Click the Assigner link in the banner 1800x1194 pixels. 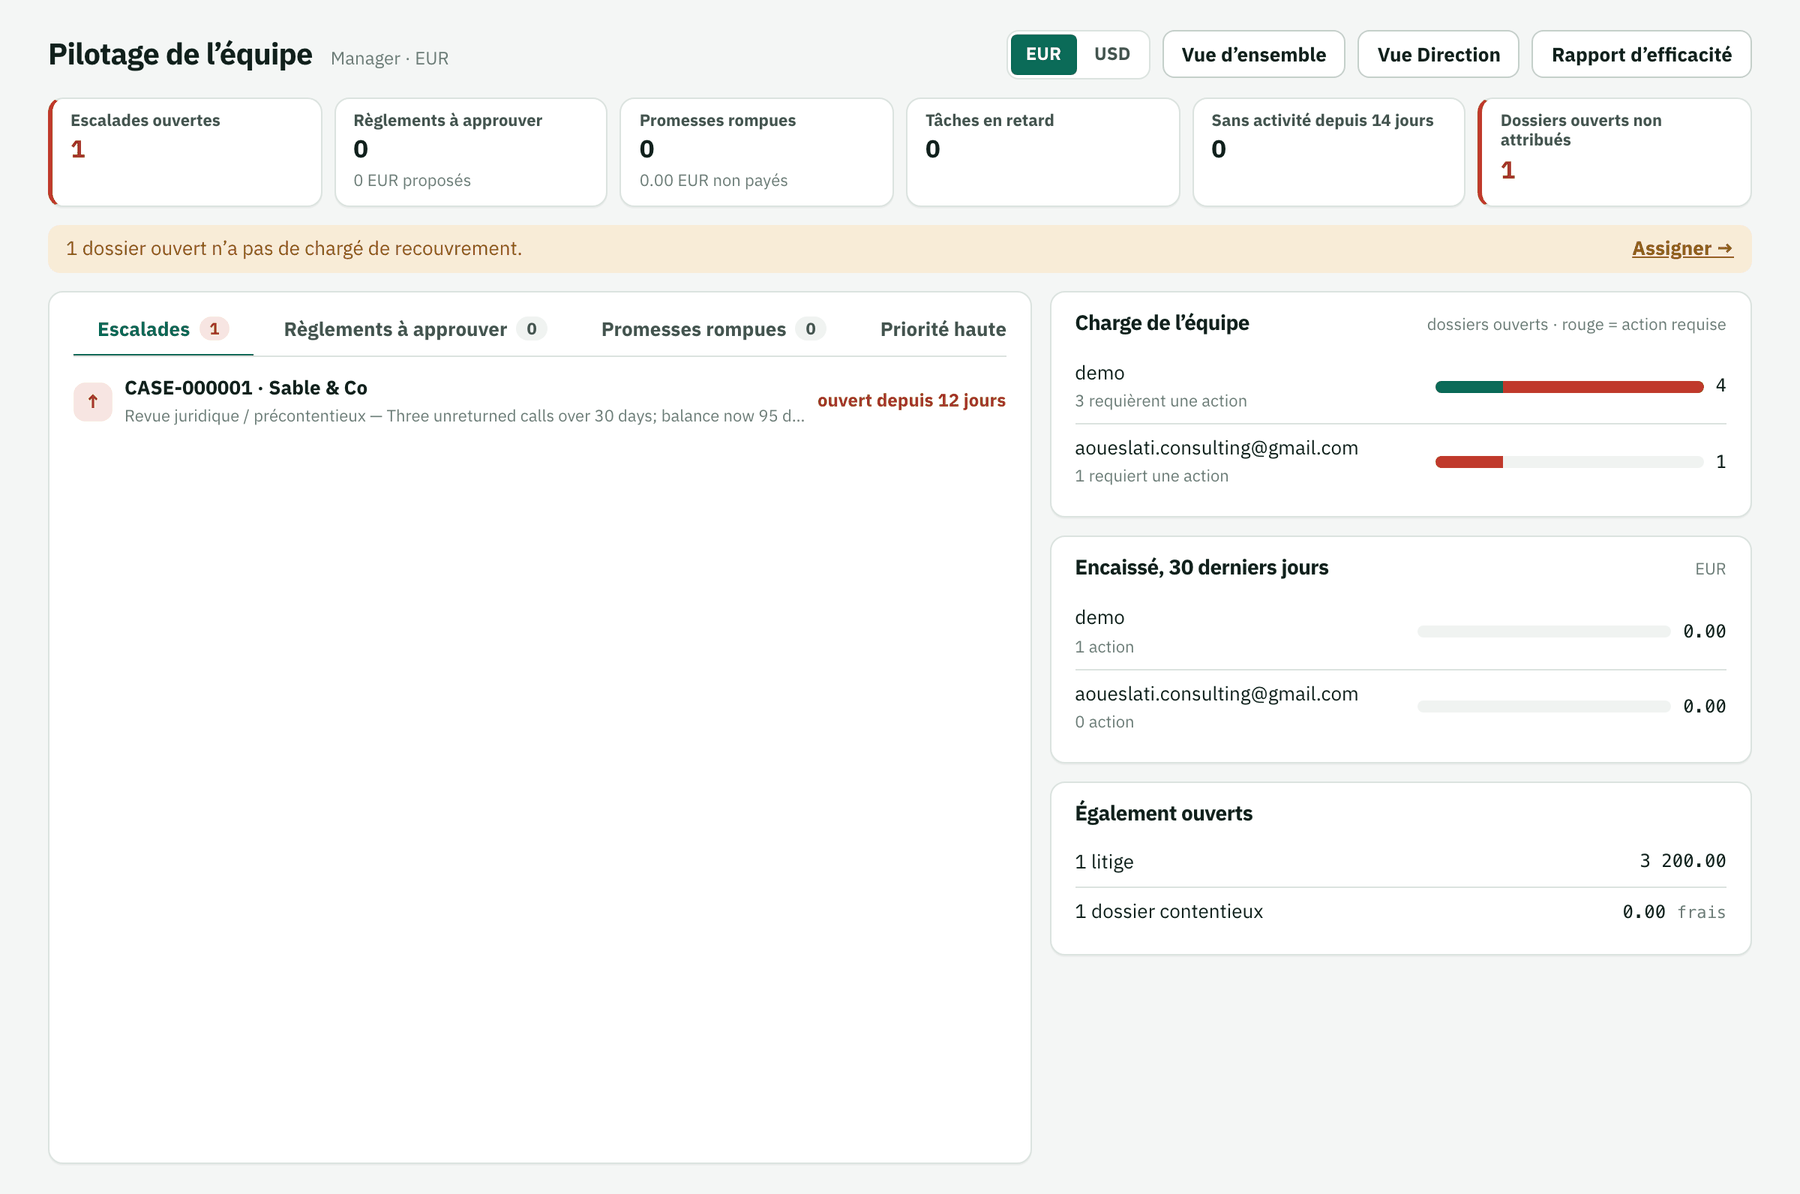(1682, 248)
